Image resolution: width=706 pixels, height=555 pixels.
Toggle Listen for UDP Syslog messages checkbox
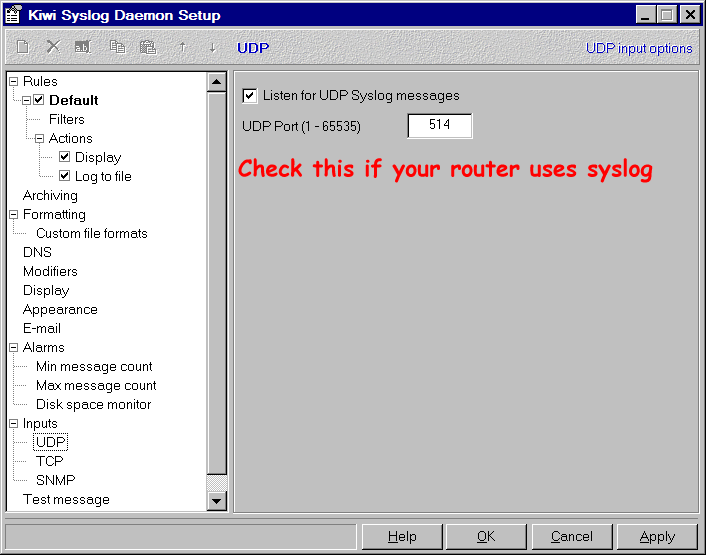(x=249, y=95)
